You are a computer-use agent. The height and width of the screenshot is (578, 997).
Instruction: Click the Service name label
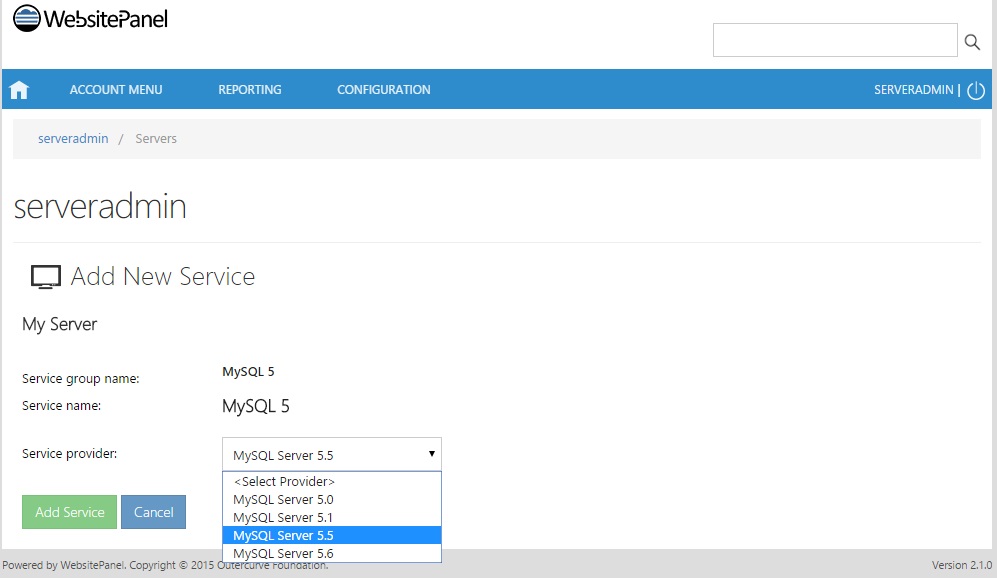point(61,405)
